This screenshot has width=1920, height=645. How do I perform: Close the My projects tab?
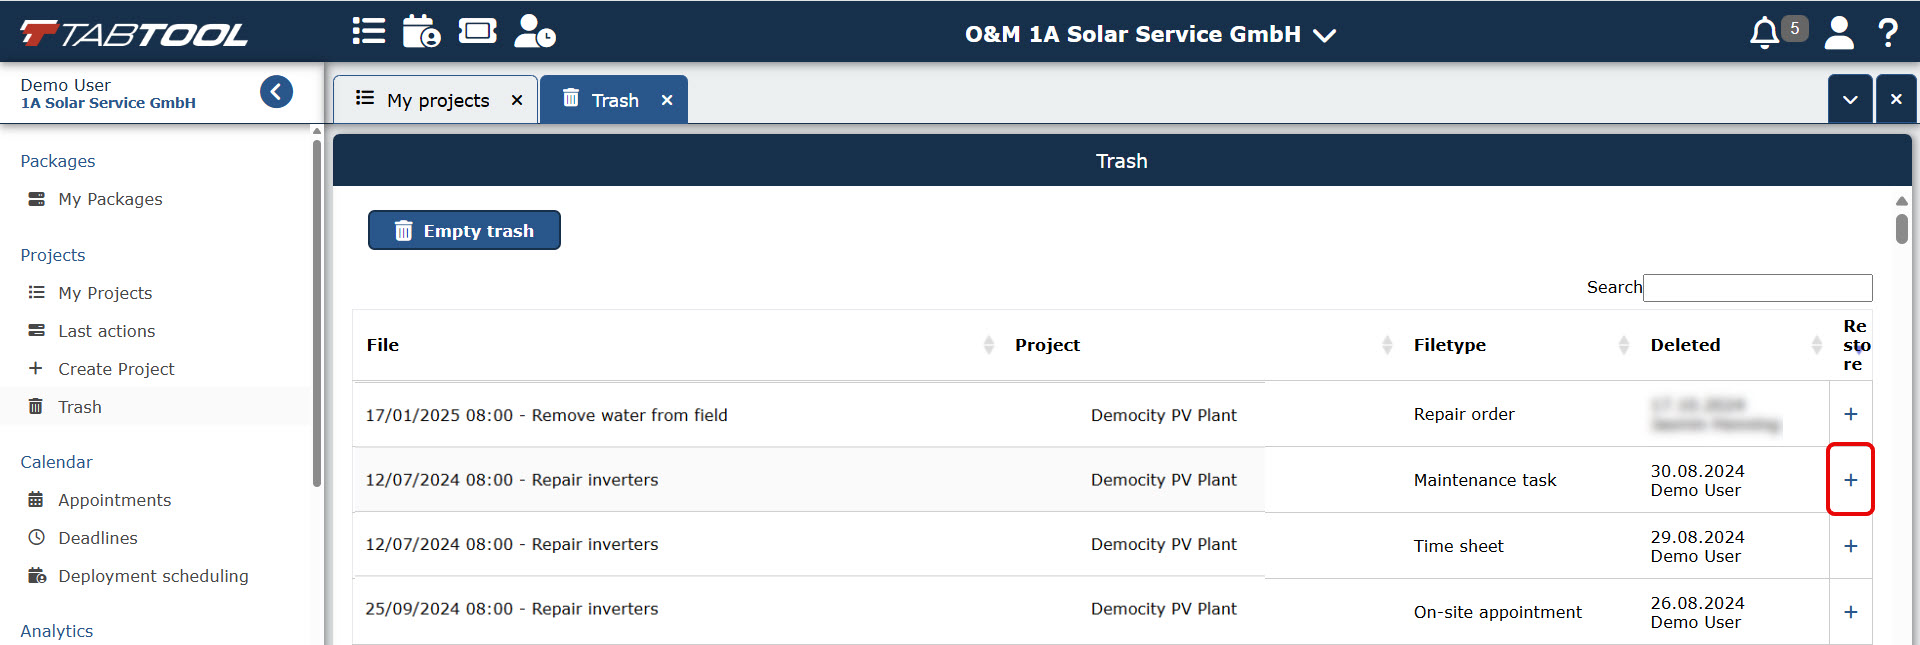tap(517, 100)
